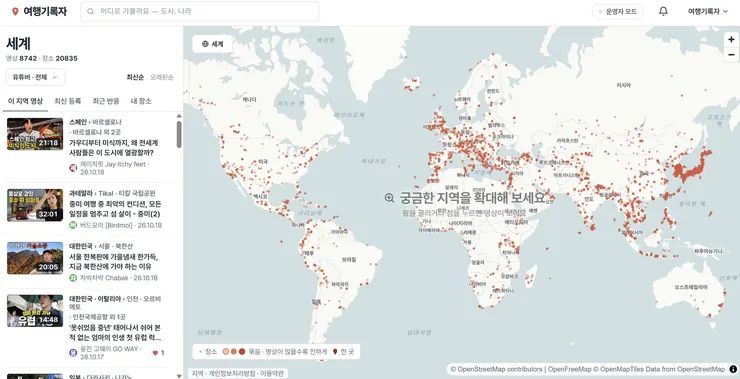This screenshot has height=379, width=740.
Task: Open the 유럽 video thumbnail 14:48
Action: point(35,311)
